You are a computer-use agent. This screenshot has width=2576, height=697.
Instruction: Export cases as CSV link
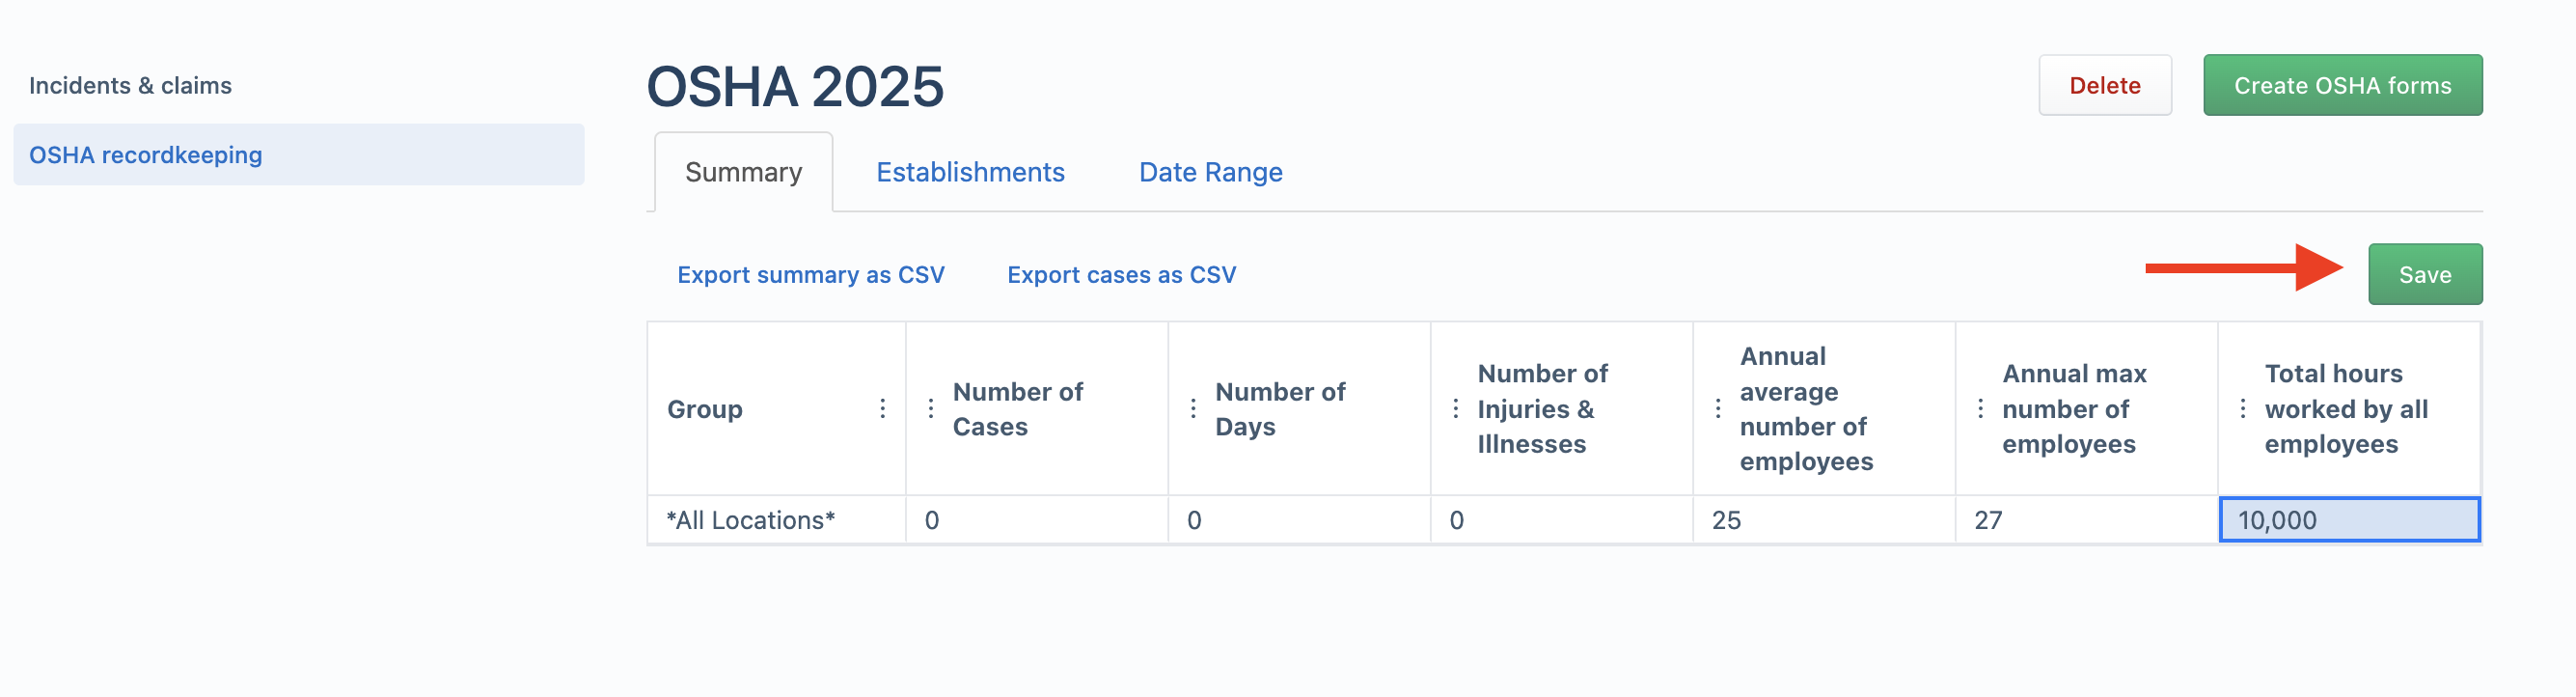(1121, 274)
